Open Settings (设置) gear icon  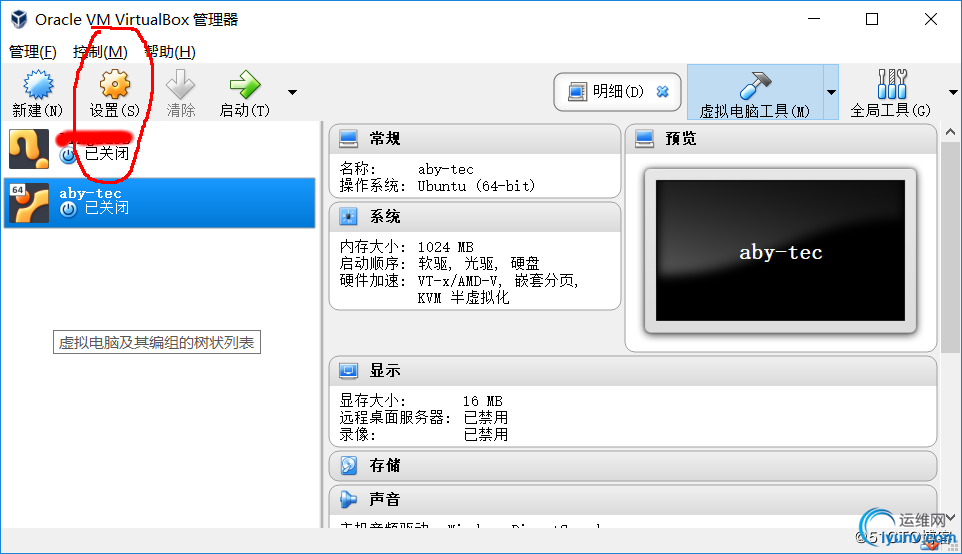pyautogui.click(x=115, y=84)
